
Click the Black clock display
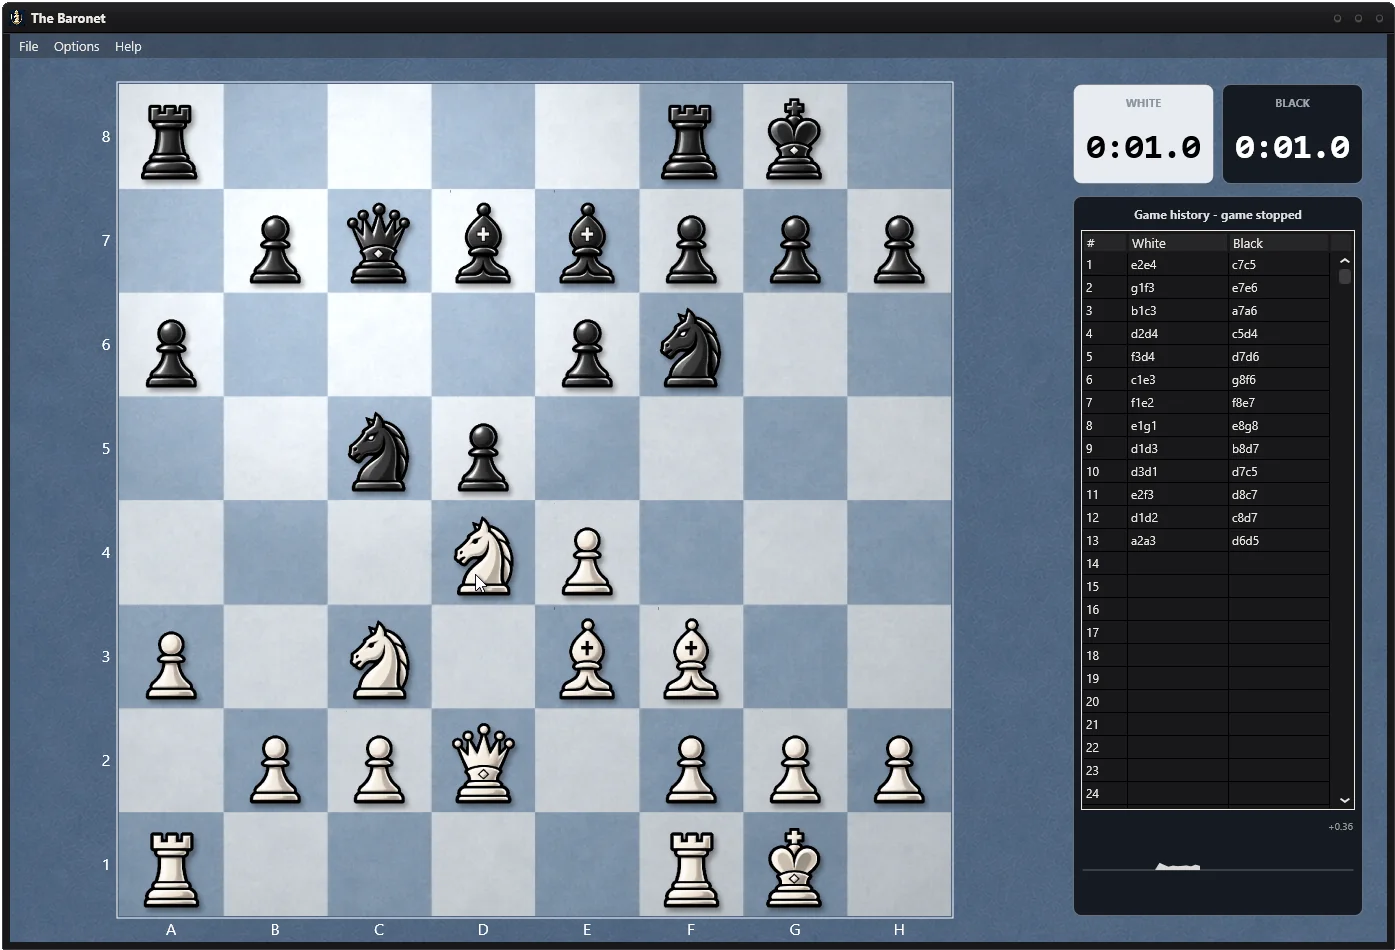click(x=1292, y=134)
